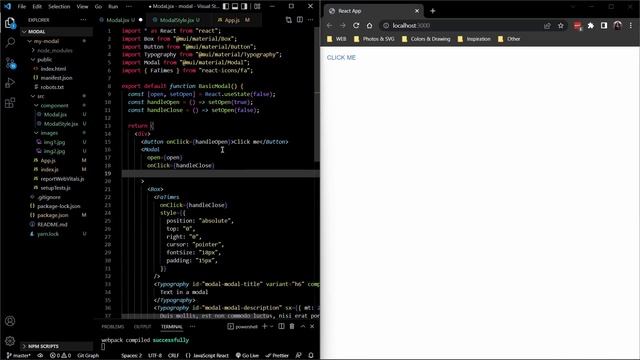Close the terminal panel
640x360 pixels.
click(312, 327)
